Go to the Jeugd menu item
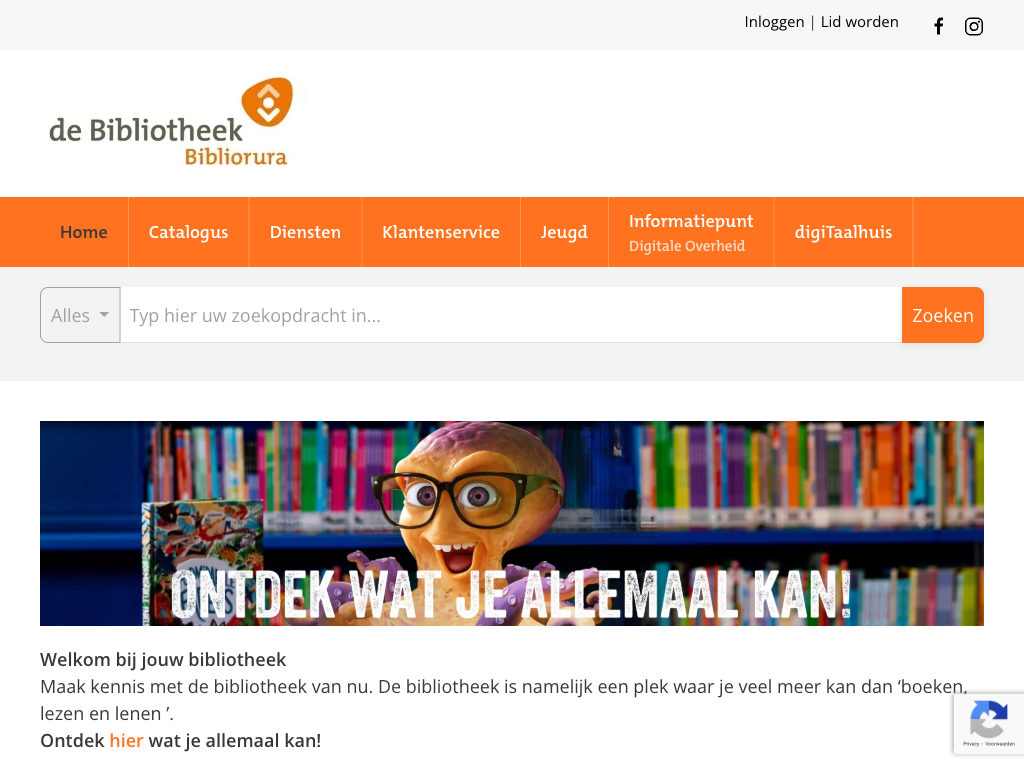The width and height of the screenshot is (1024, 768). coord(564,232)
